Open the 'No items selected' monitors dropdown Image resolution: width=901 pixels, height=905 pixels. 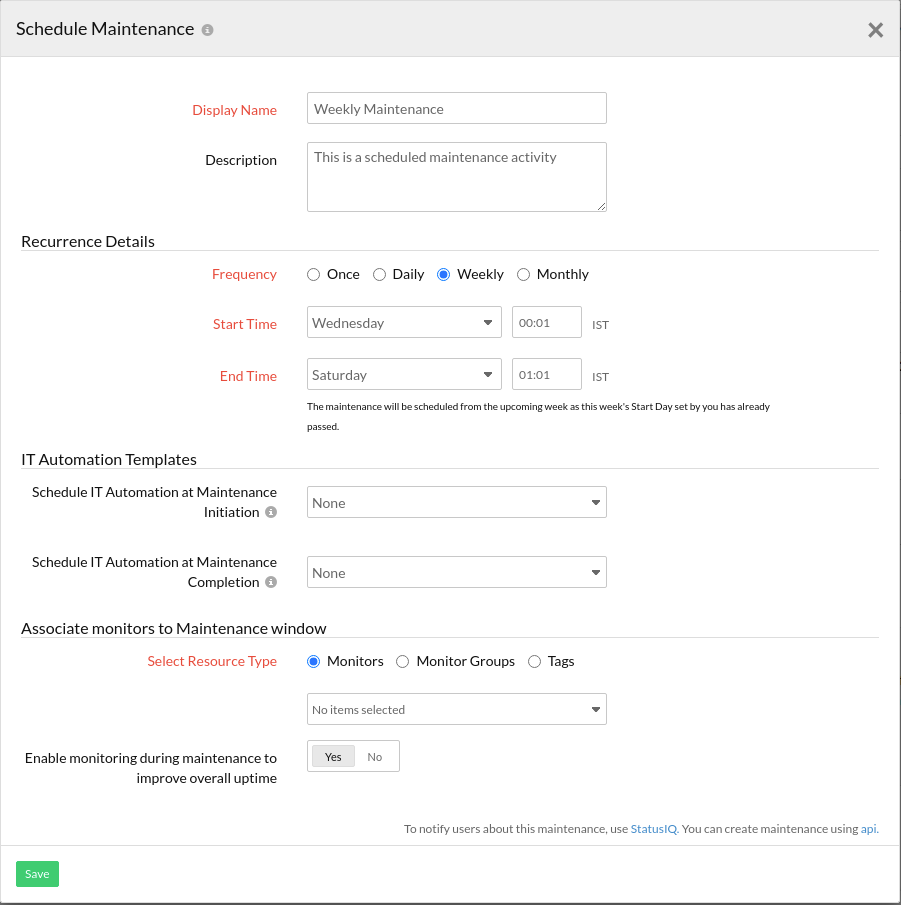(x=456, y=709)
